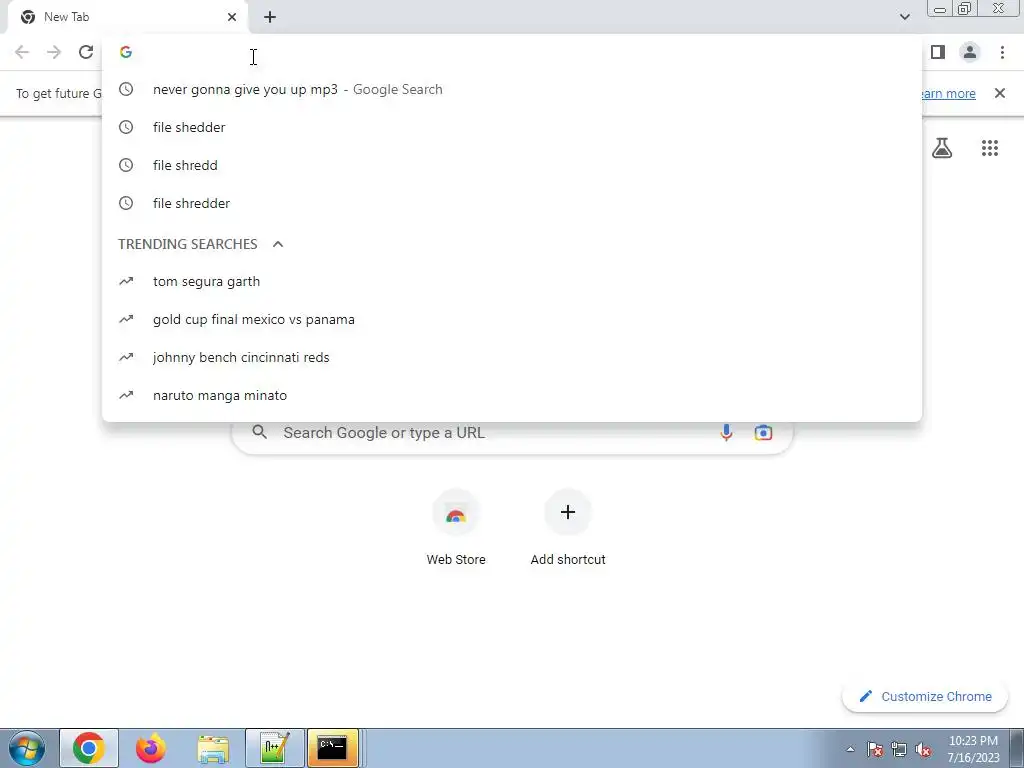
Task: Open the Web Store shortcut
Action: coord(456,529)
